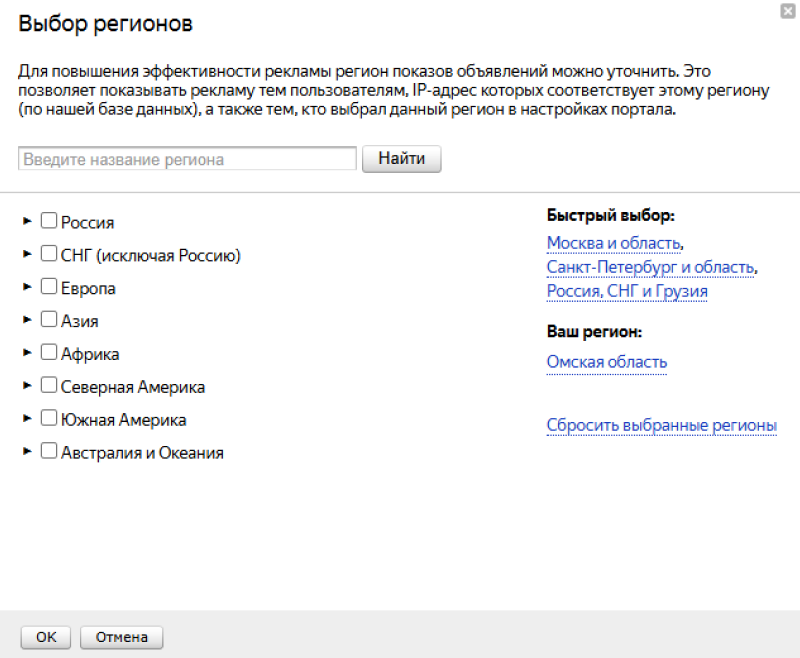800x658 pixels.
Task: Expand the Россия tree node
Action: 28,222
